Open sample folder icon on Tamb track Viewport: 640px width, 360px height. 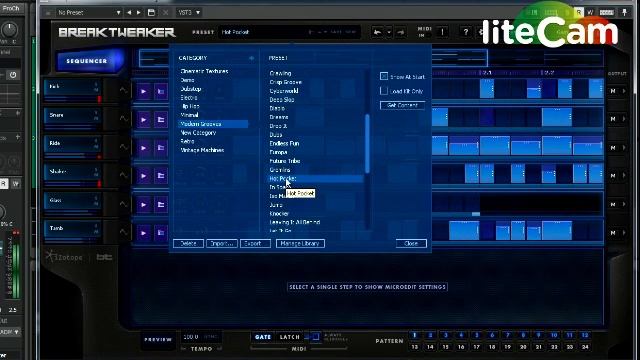[x=161, y=233]
